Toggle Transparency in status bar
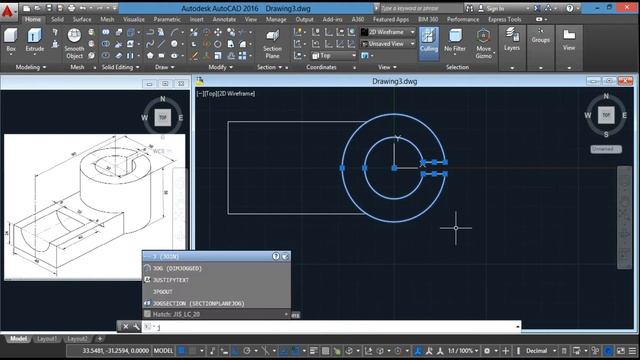Image resolution: width=640 pixels, height=360 pixels. pos(325,351)
